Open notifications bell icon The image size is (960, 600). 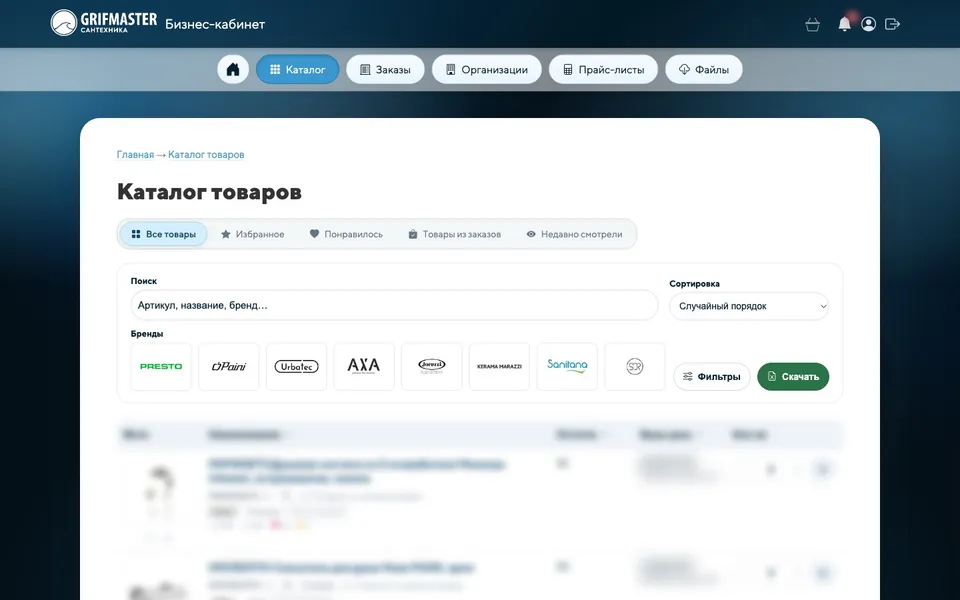844,24
